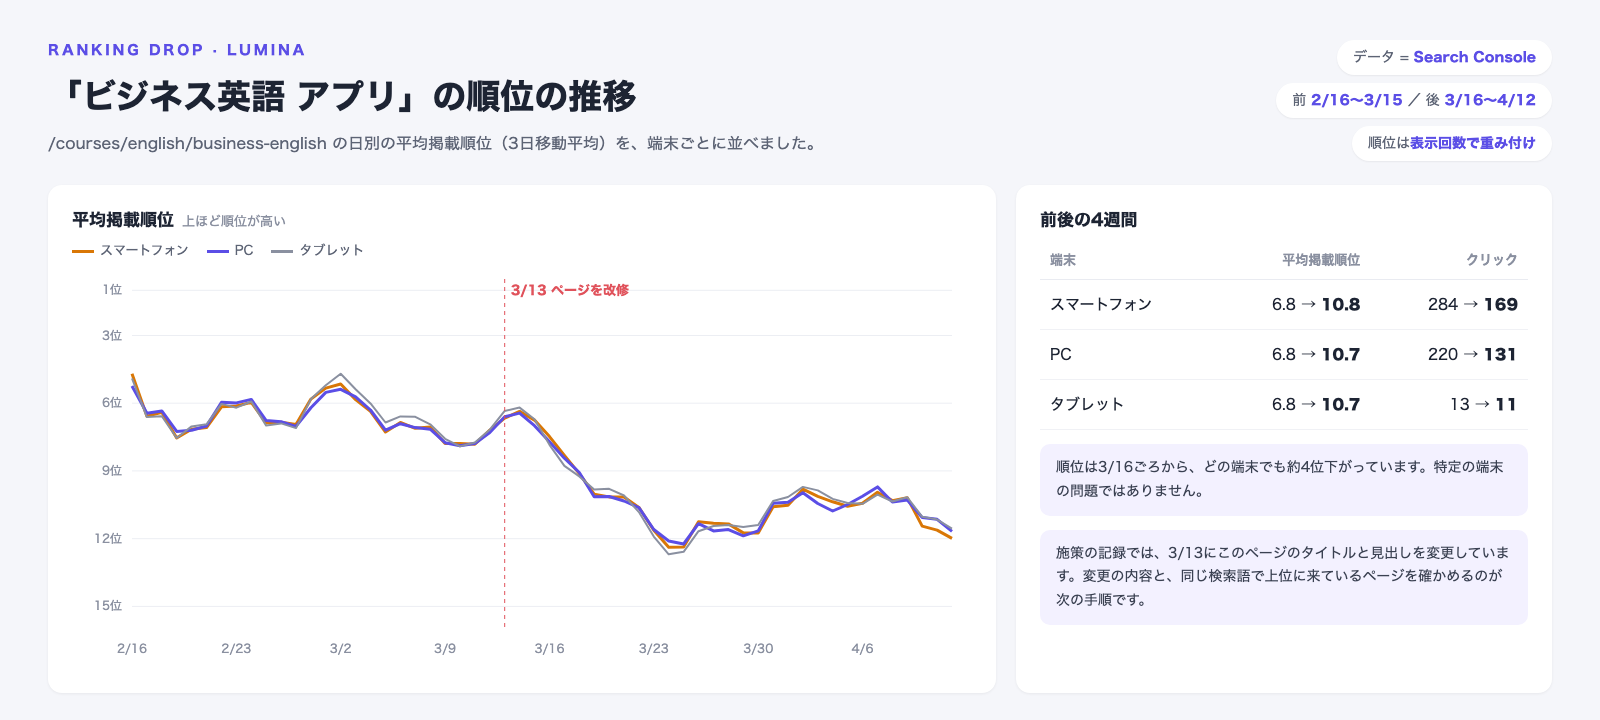The image size is (1600, 720).
Task: Click the 平均掲載順位 chart heading
Action: coord(123,220)
